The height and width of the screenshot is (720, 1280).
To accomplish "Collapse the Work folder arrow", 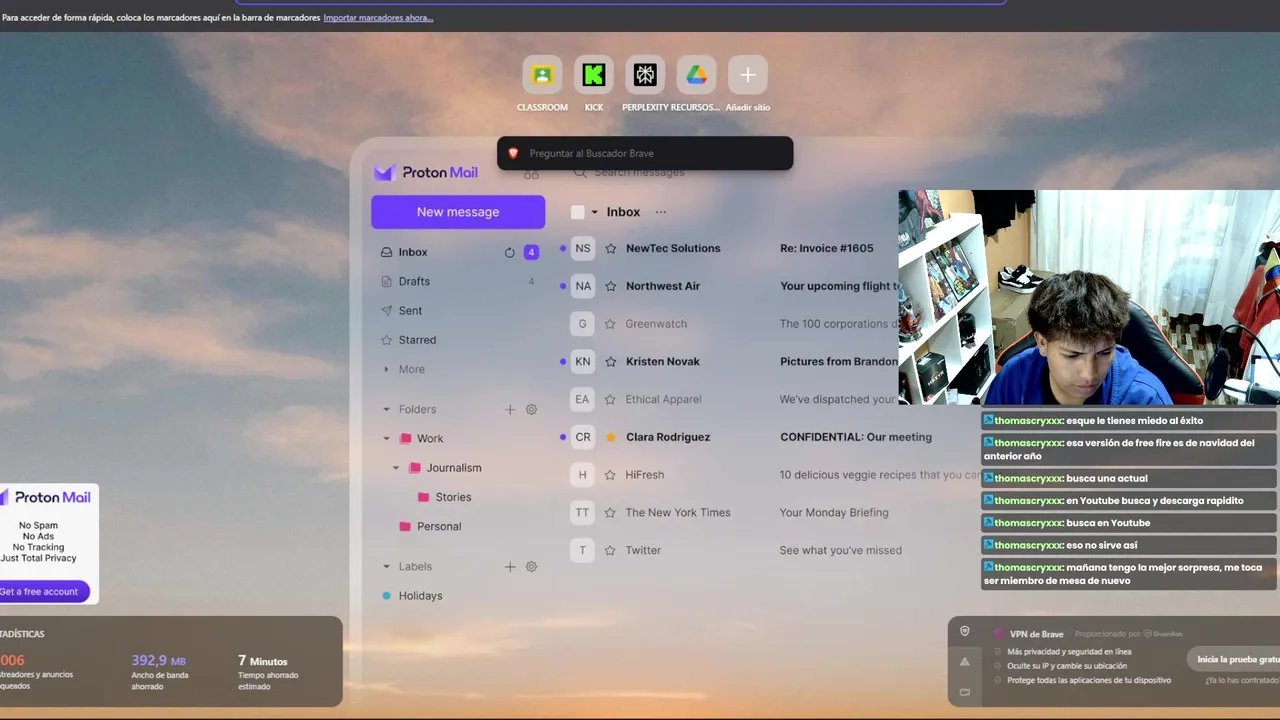I will pos(387,439).
